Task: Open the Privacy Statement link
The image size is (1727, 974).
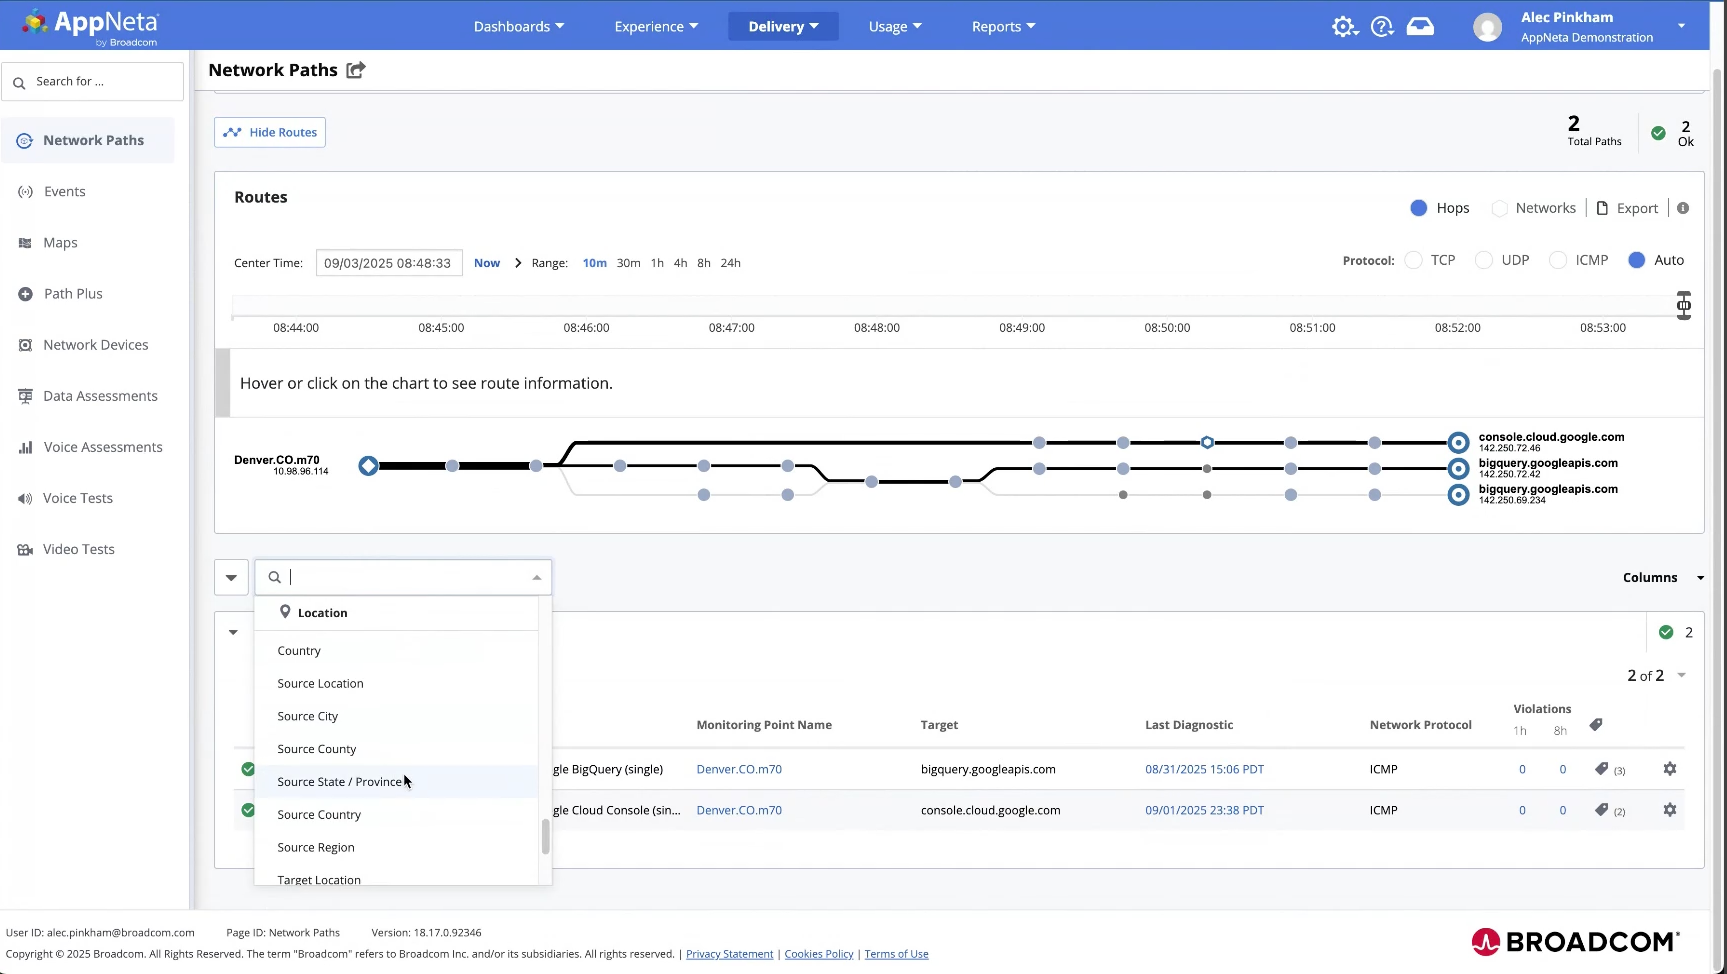Action: pyautogui.click(x=729, y=954)
